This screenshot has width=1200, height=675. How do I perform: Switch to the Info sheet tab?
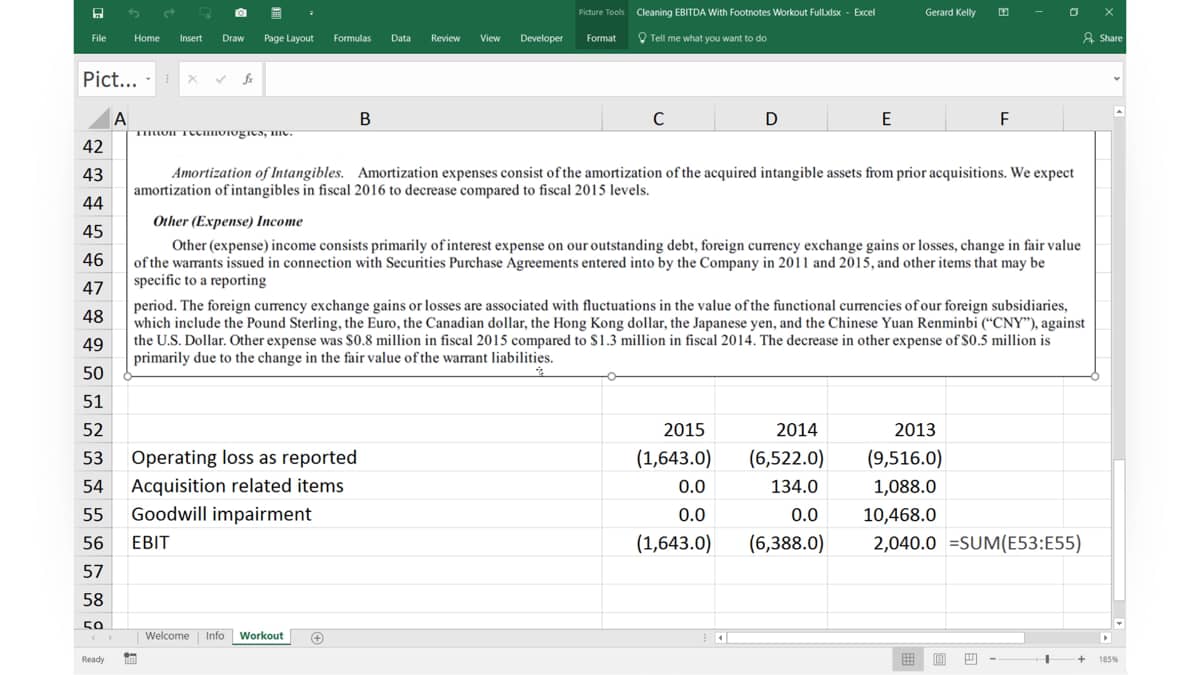215,636
